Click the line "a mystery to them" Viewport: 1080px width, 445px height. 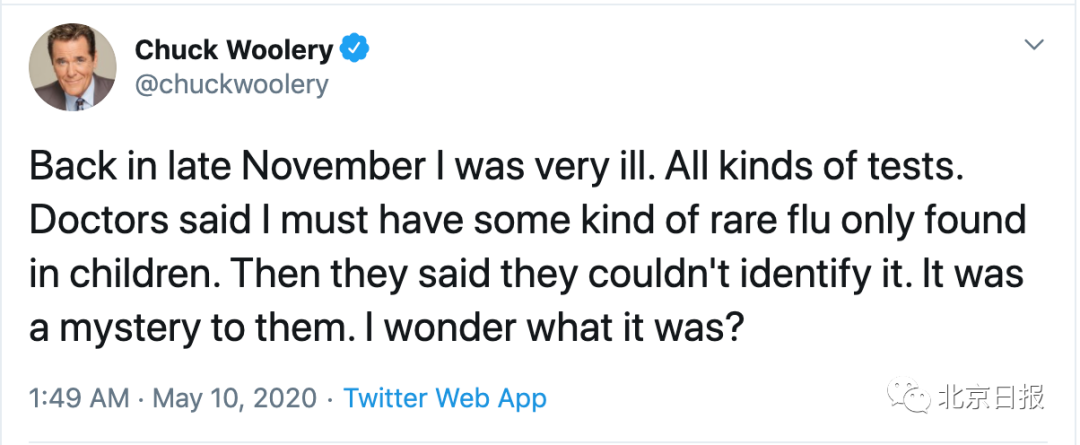385,328
